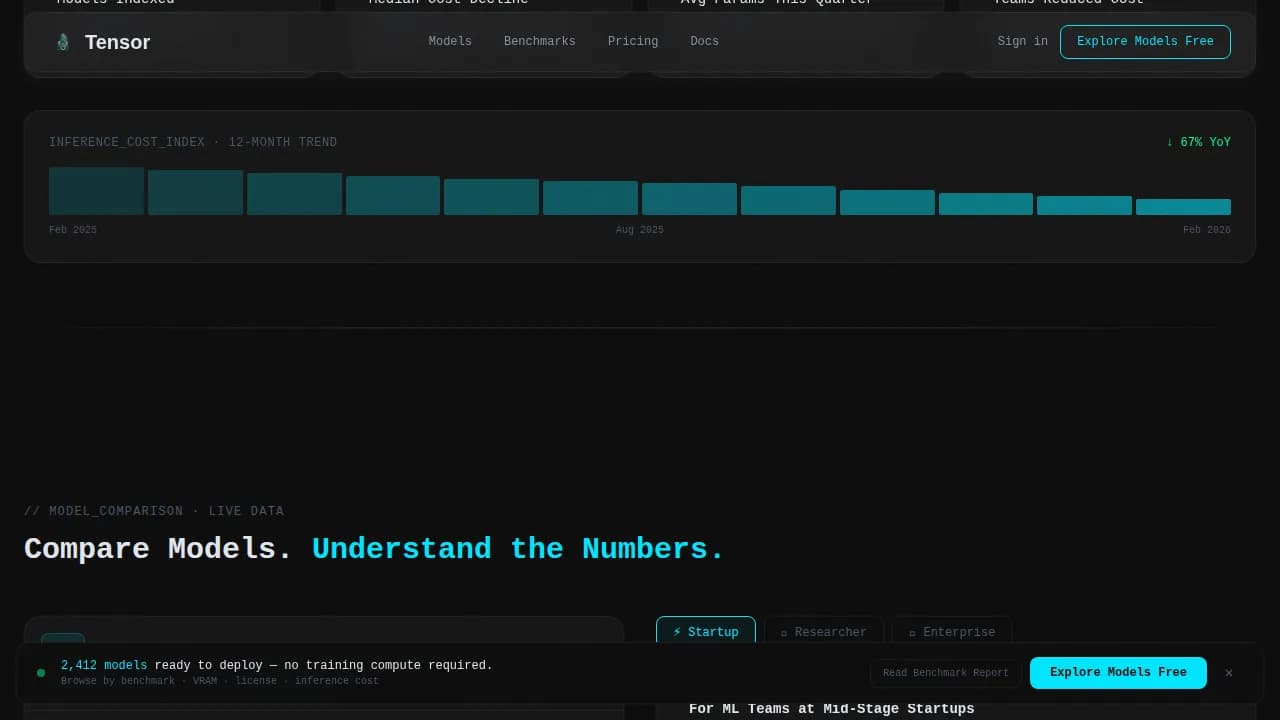Click the Tensor logo icon
1280x720 pixels.
coord(63,42)
